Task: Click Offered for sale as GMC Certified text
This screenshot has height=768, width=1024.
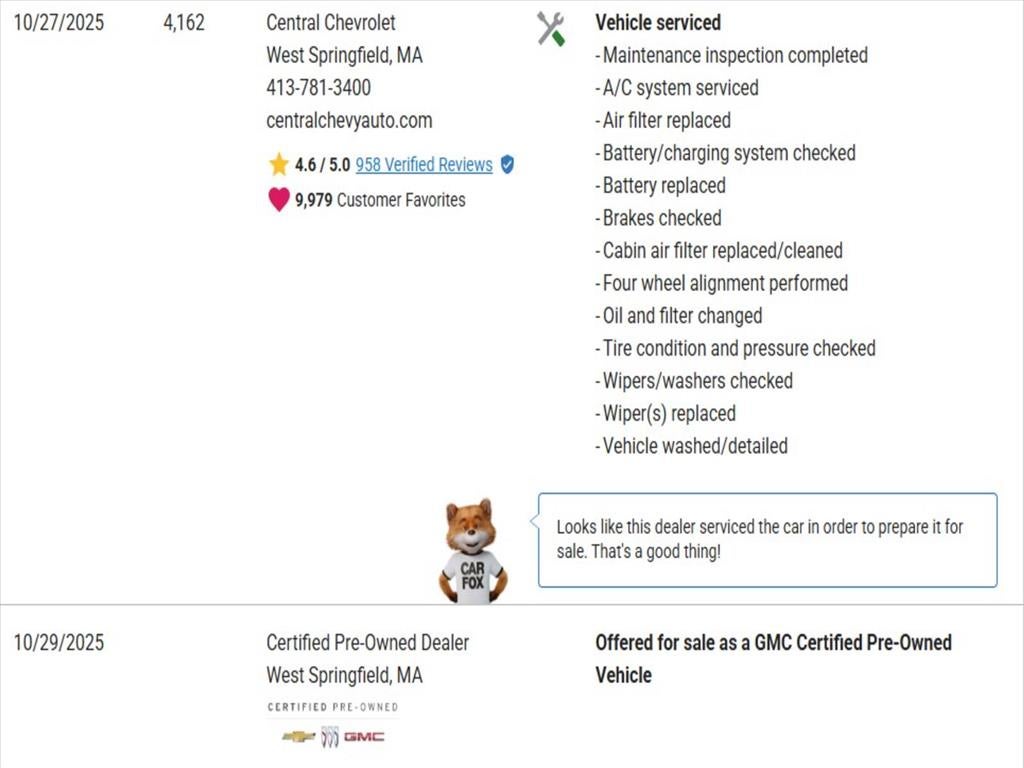Action: coord(773,643)
